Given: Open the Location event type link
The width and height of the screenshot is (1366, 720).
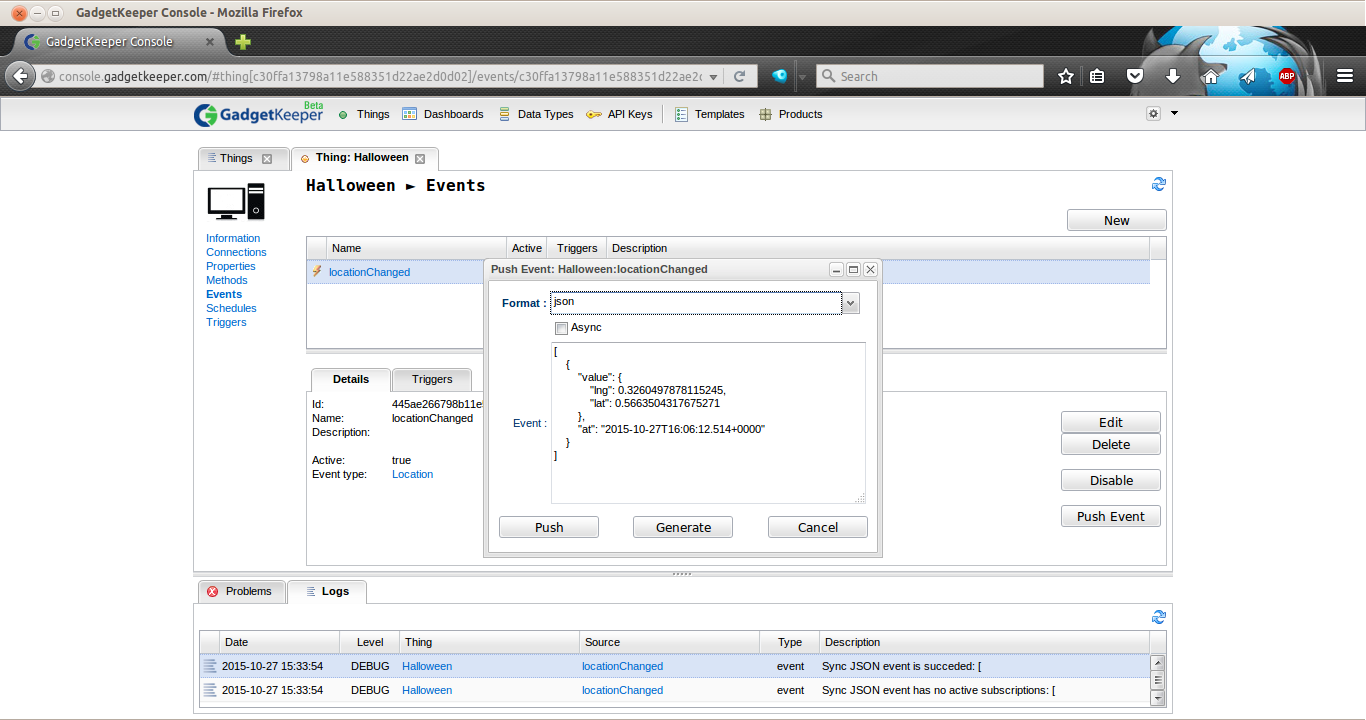Looking at the screenshot, I should click(412, 474).
